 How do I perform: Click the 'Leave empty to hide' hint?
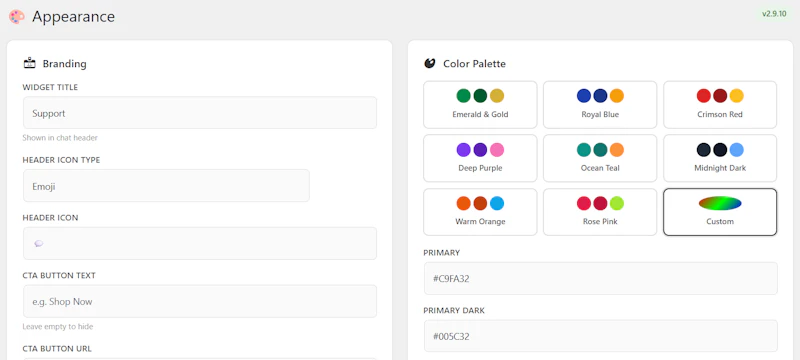click(x=58, y=326)
